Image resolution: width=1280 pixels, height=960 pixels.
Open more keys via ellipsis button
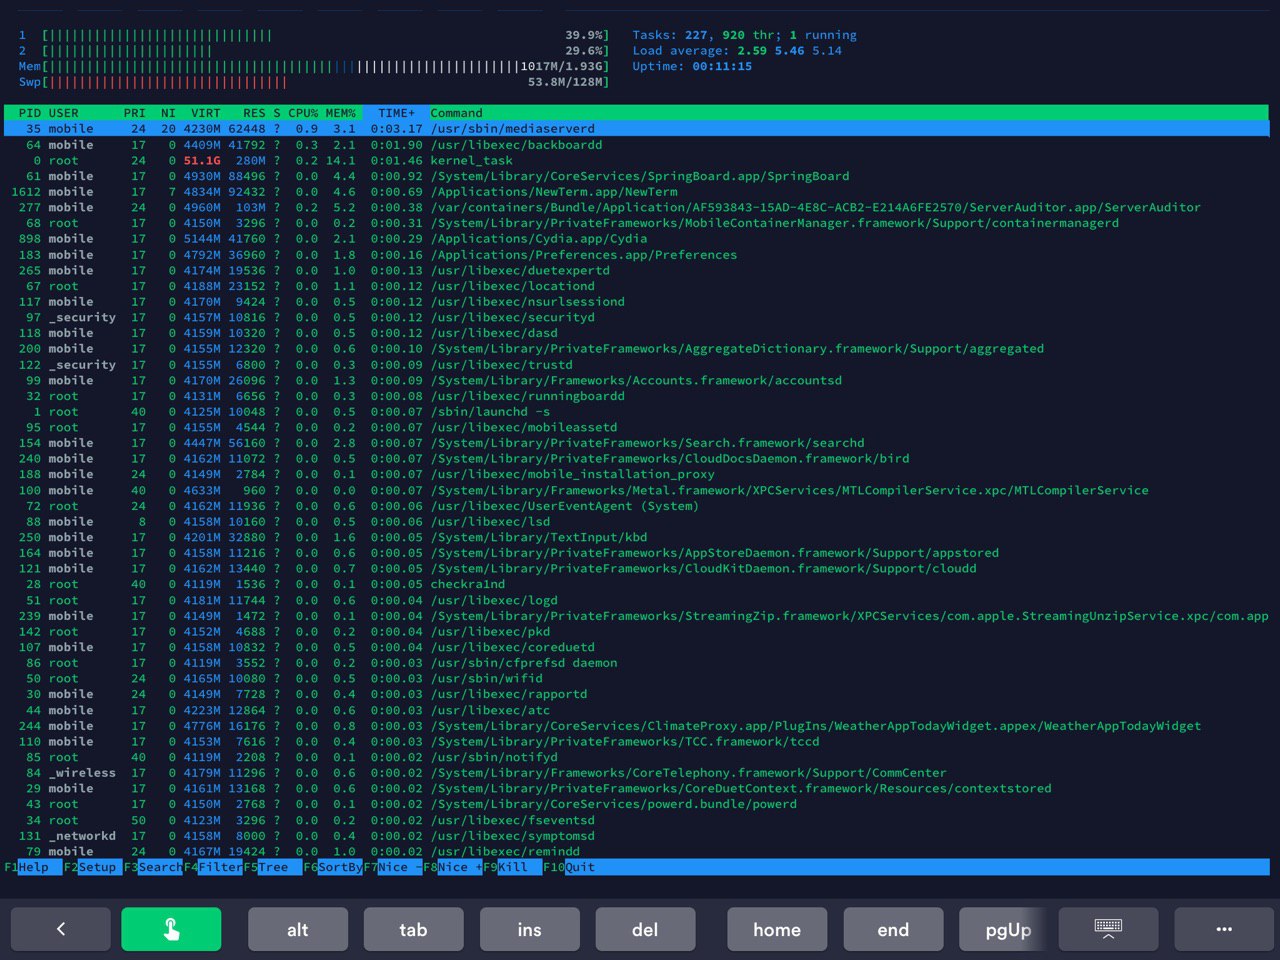pos(1224,929)
